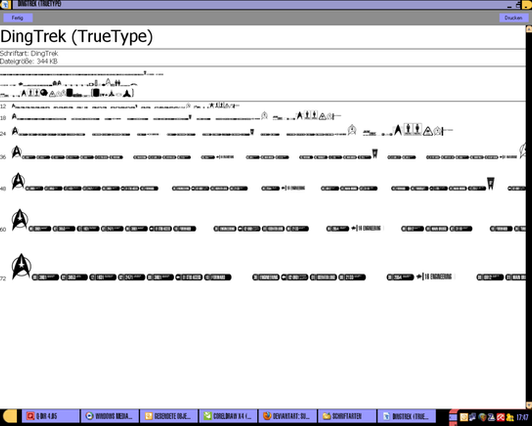Click the DingTrek (TrueType) heading text
Viewport: 532px width, 426px height.
[77, 36]
